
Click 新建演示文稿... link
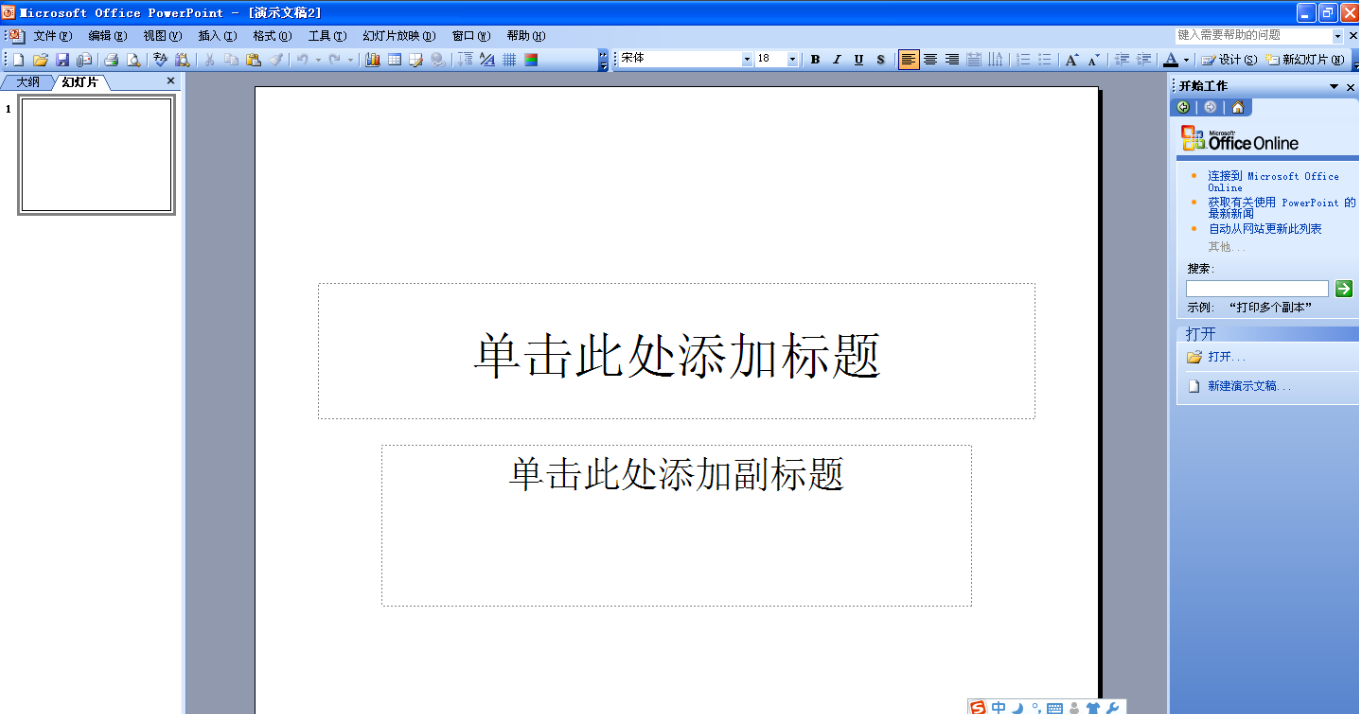tap(1249, 386)
